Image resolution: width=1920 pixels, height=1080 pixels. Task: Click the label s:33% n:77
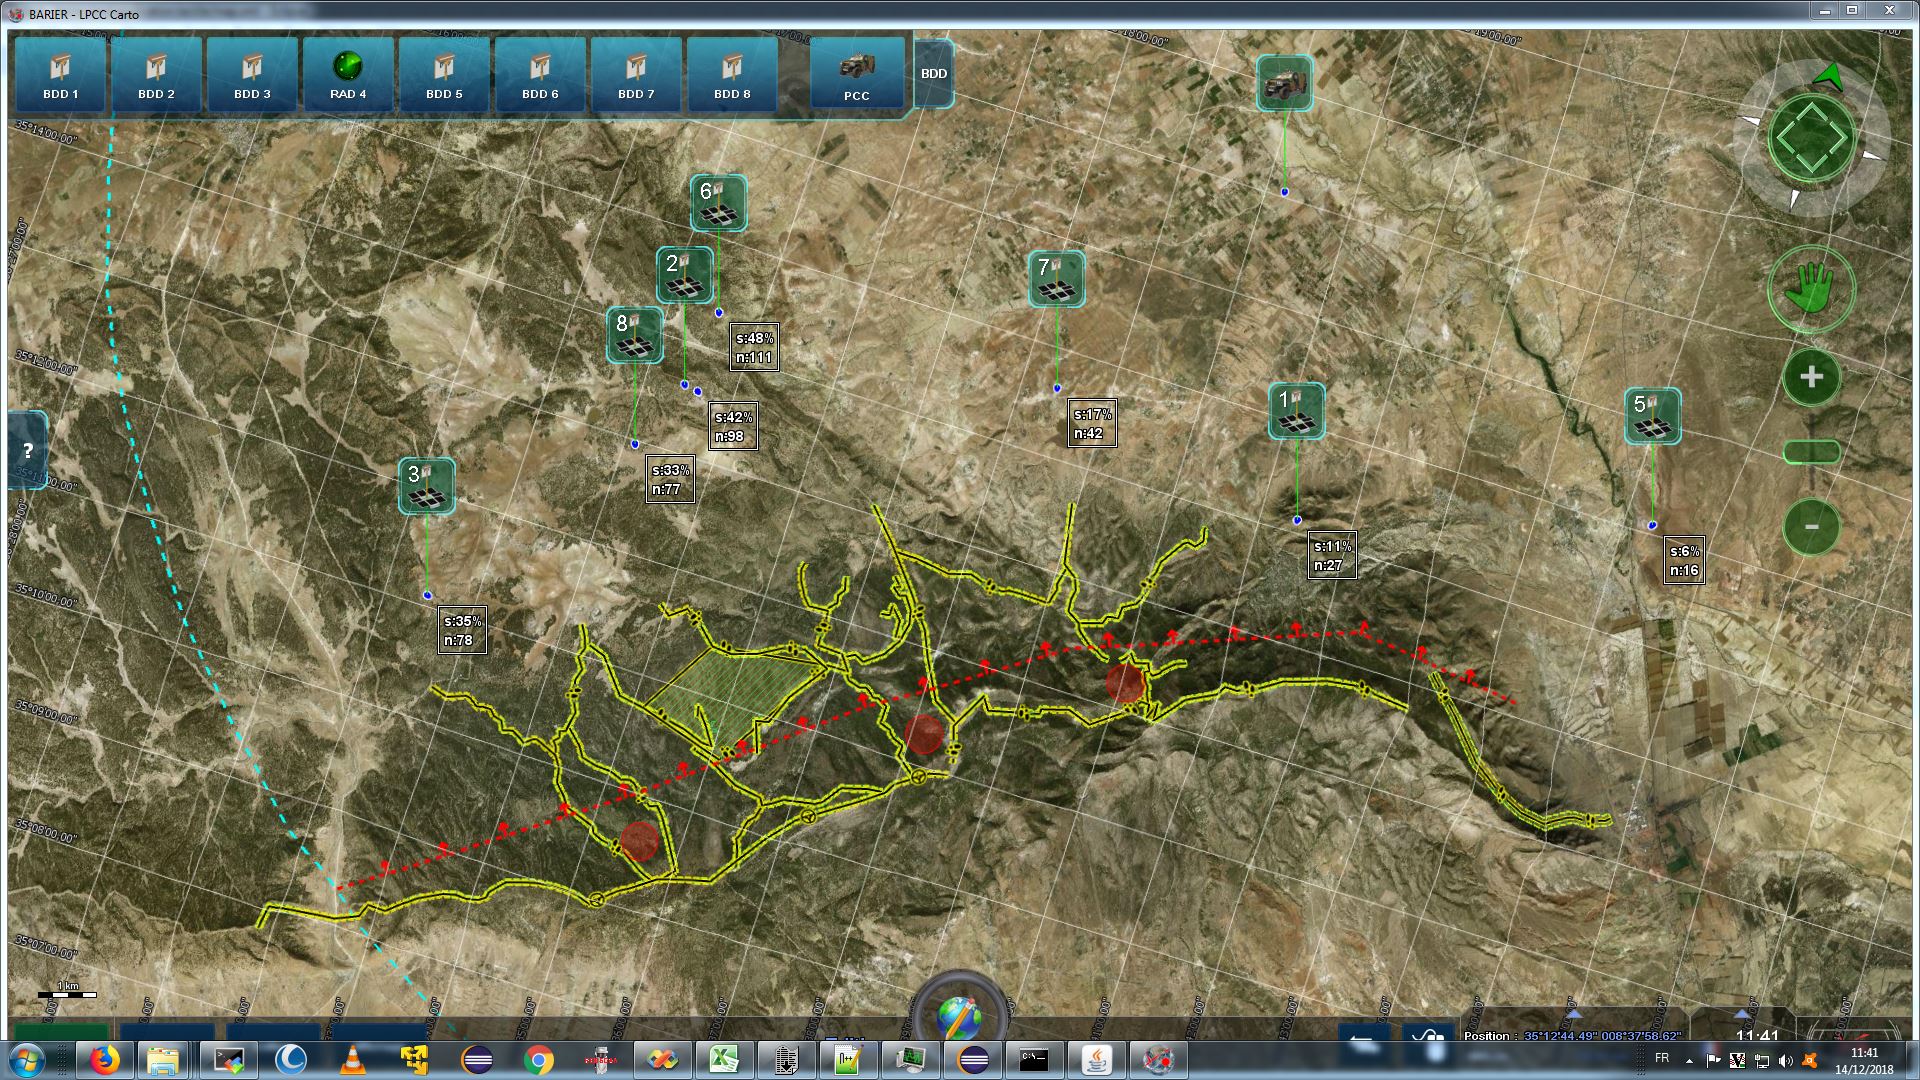pyautogui.click(x=670, y=479)
